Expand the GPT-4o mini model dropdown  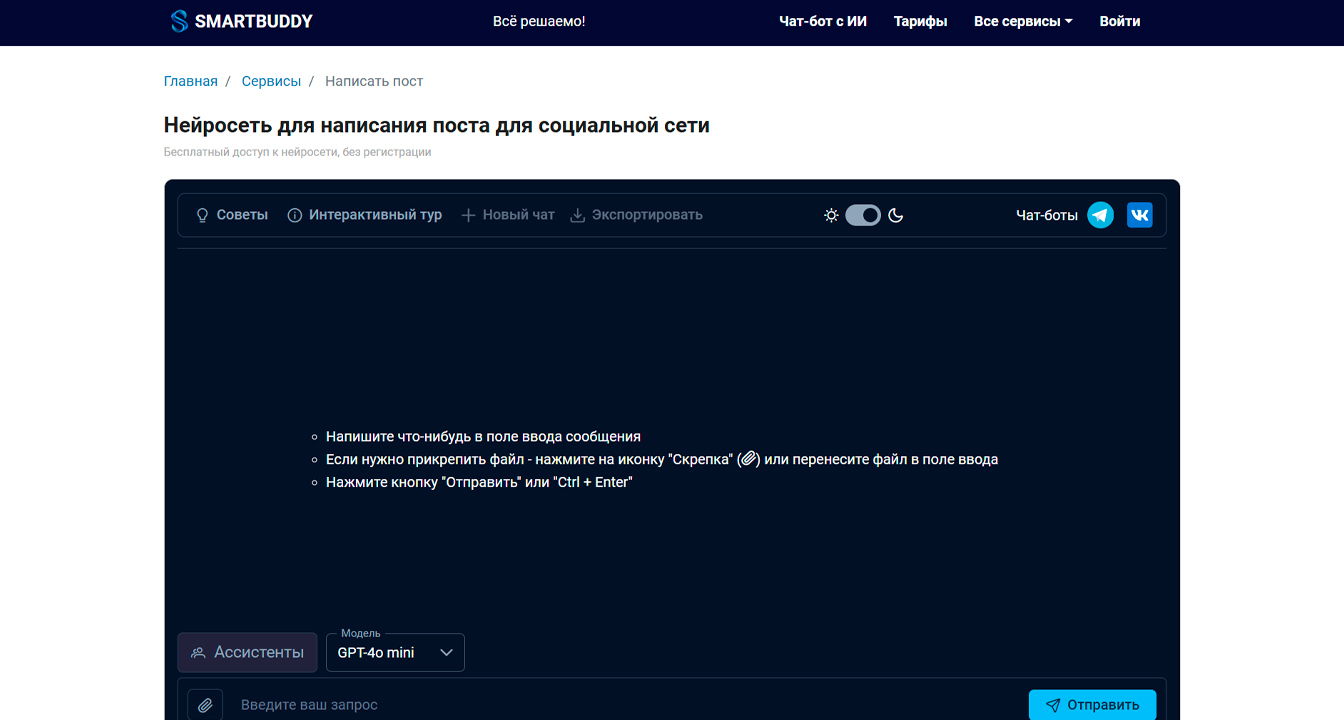395,653
